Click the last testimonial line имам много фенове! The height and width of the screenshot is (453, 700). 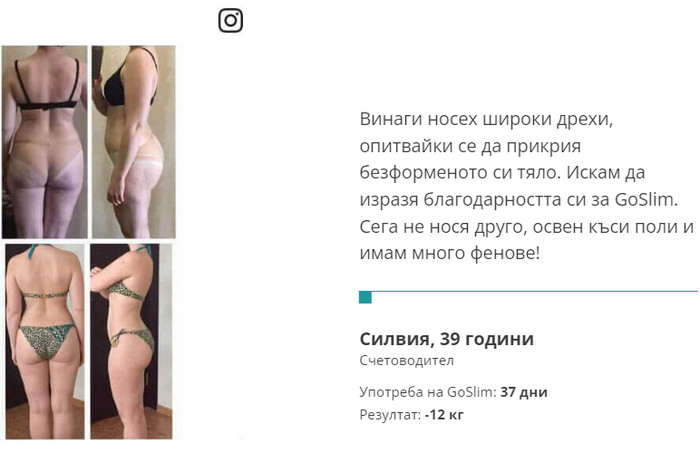(x=450, y=253)
